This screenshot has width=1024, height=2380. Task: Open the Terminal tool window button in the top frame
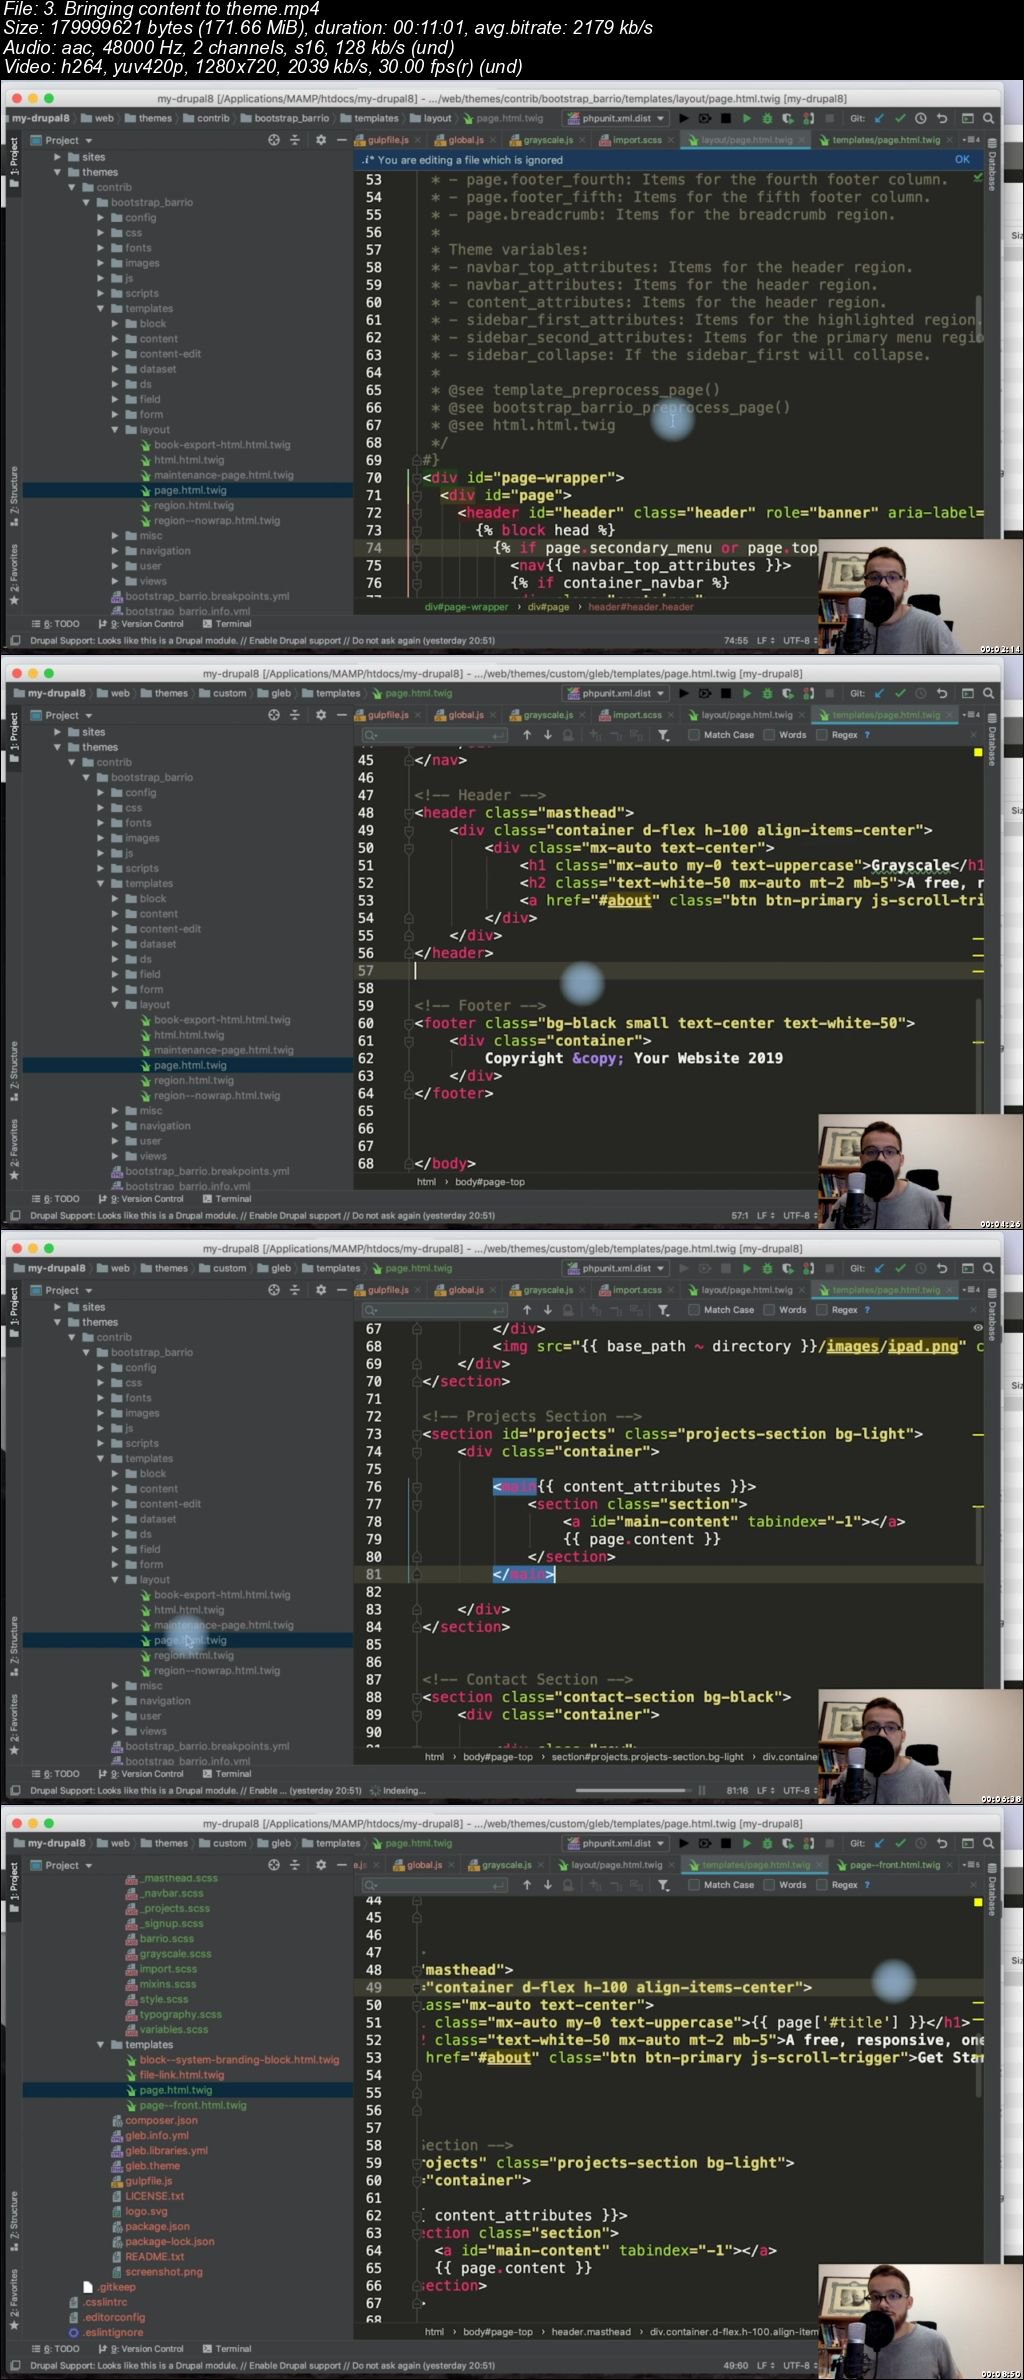tap(227, 623)
